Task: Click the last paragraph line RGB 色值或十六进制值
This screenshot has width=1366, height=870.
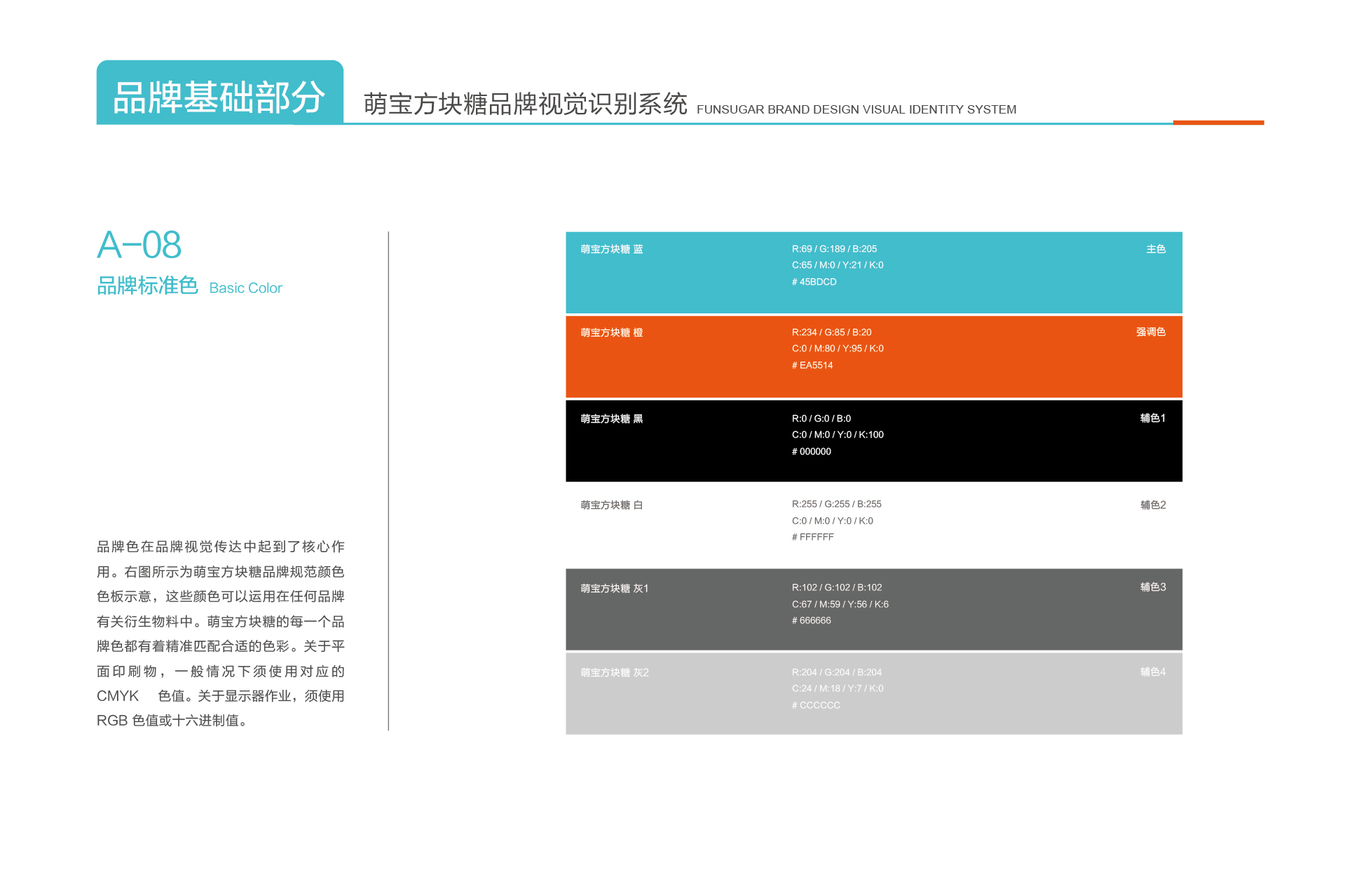Action: pos(171,720)
